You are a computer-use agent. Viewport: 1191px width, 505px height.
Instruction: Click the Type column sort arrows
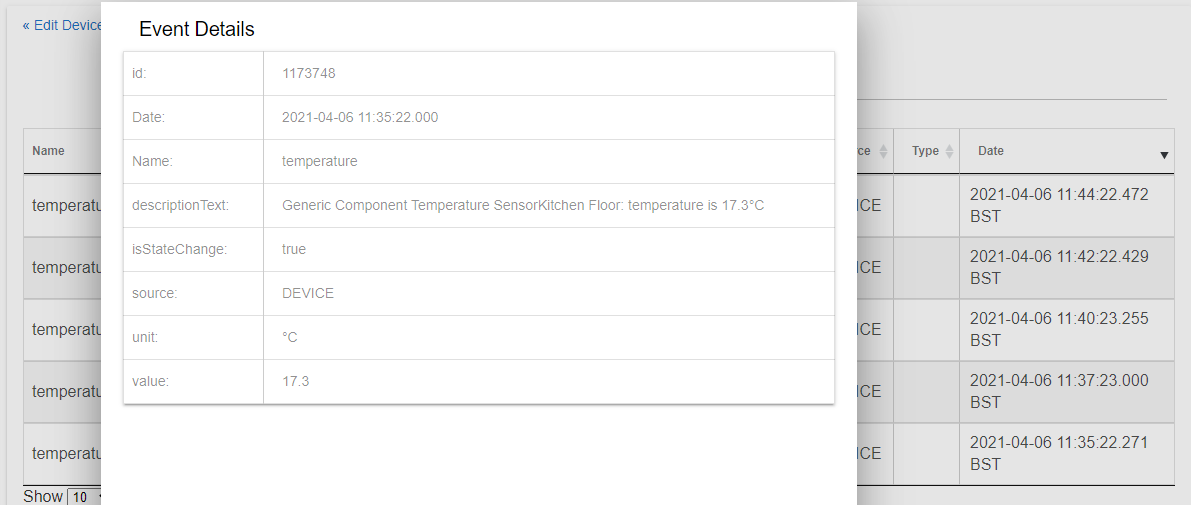point(949,151)
